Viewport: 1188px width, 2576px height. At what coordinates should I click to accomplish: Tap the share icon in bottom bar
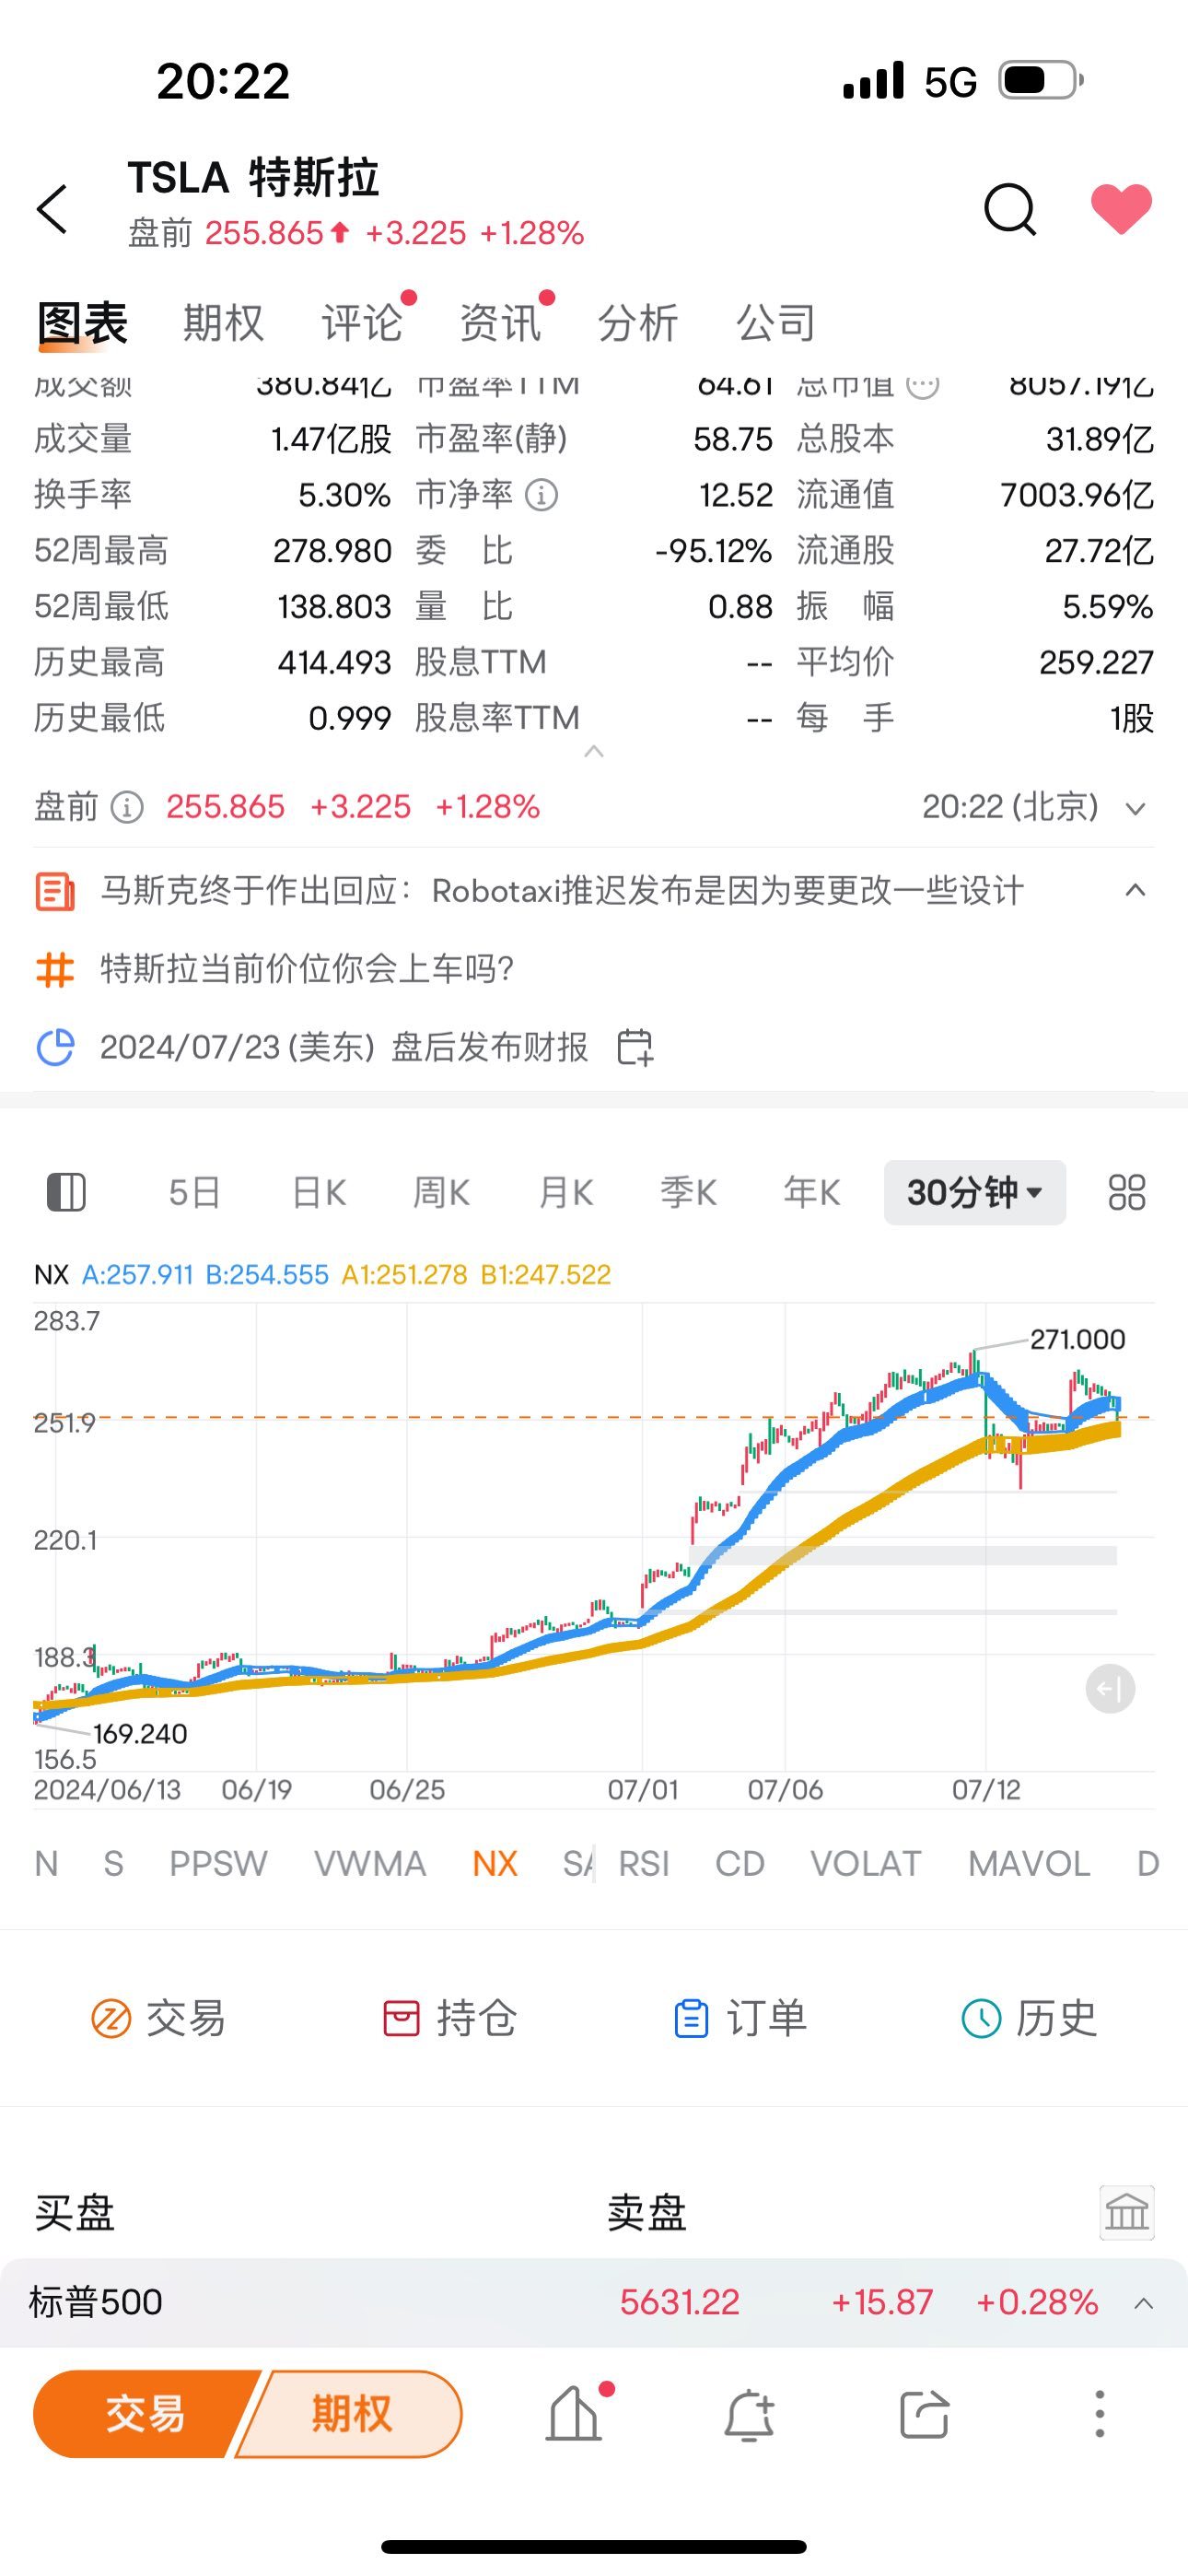pos(924,2415)
